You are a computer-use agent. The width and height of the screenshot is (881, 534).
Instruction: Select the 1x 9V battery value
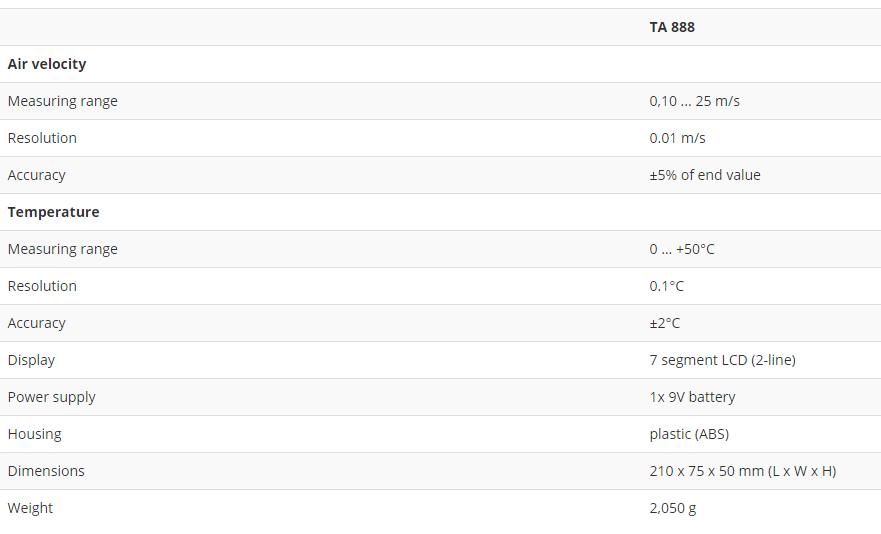pyautogui.click(x=692, y=397)
